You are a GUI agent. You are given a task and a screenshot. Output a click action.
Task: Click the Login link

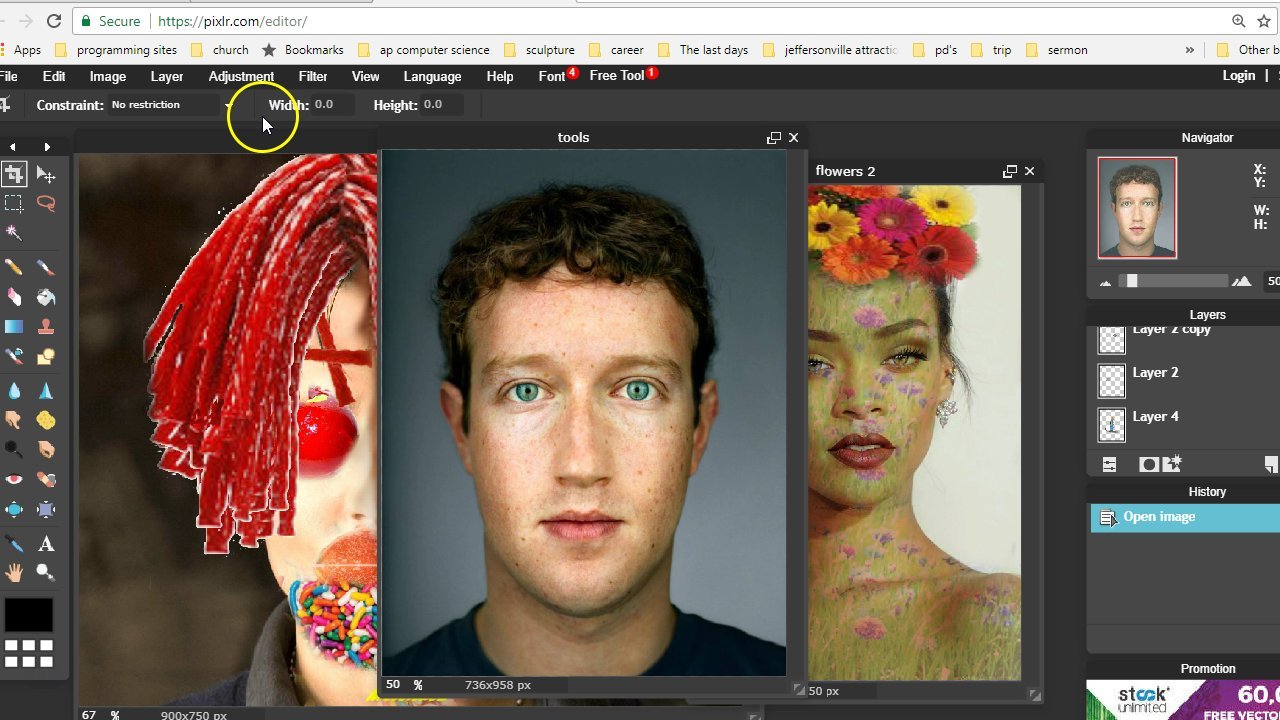[x=1238, y=76]
